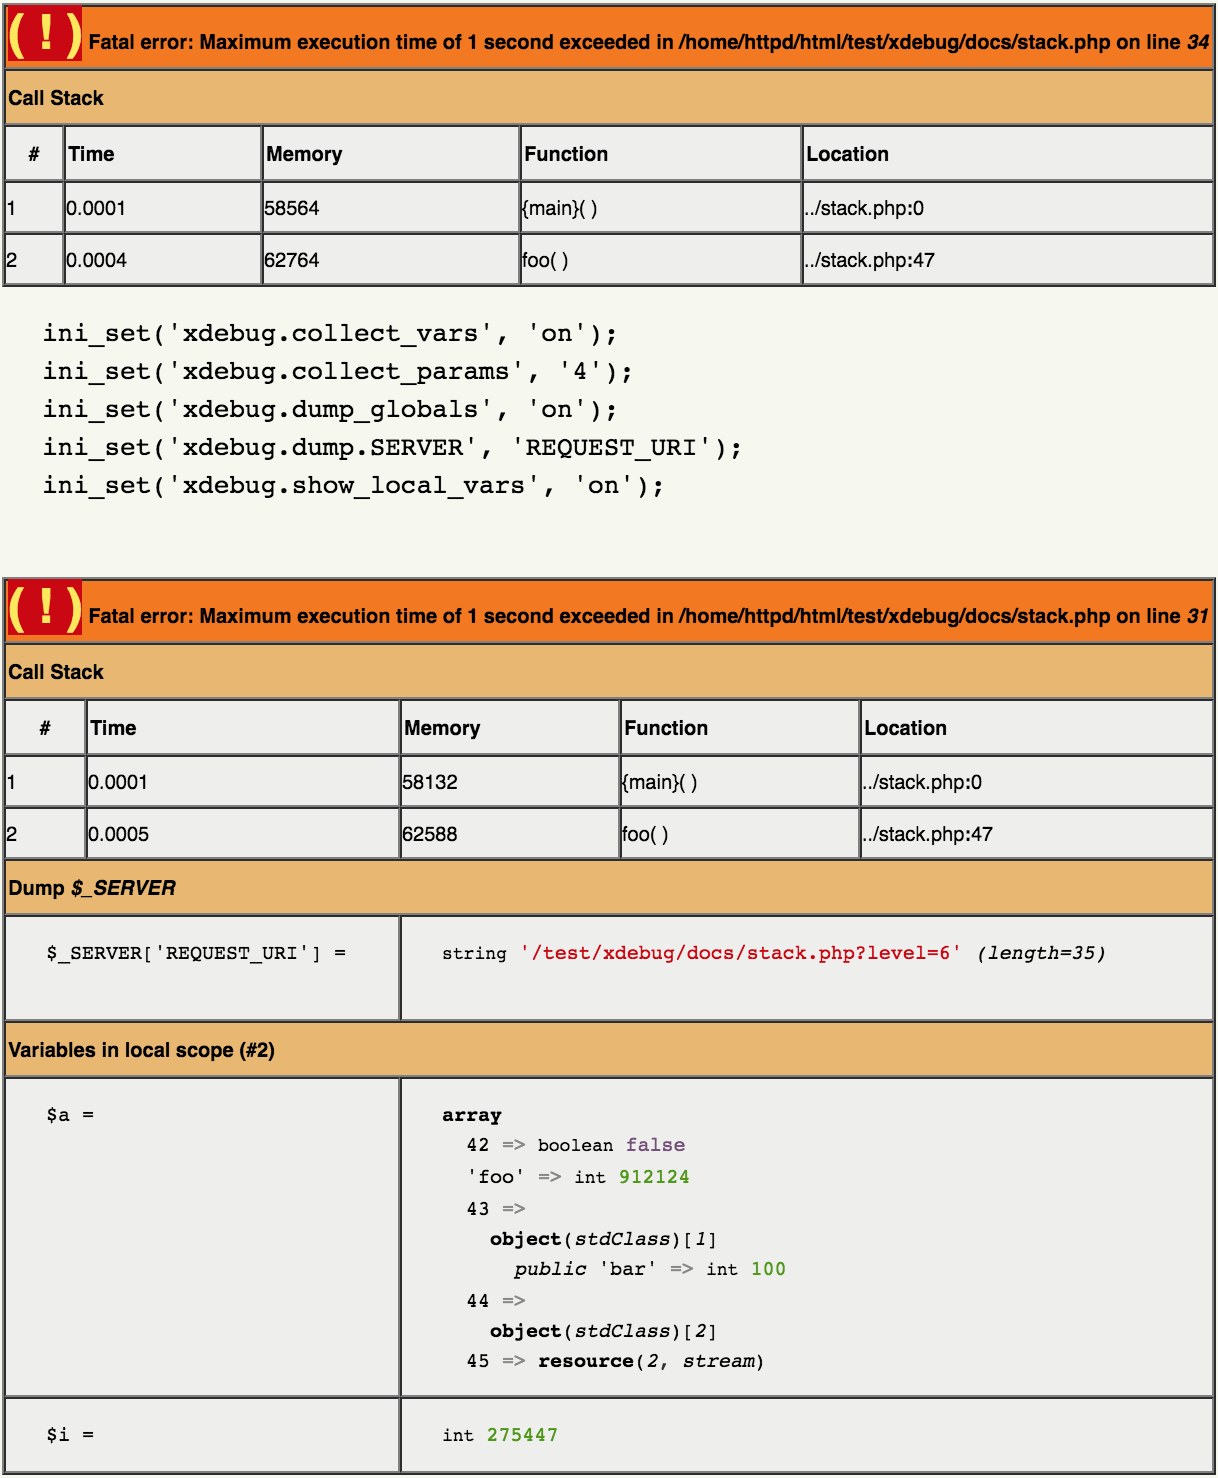Click the ../stack.php:47 location in second table
1218x1478 pixels.
coord(928,834)
